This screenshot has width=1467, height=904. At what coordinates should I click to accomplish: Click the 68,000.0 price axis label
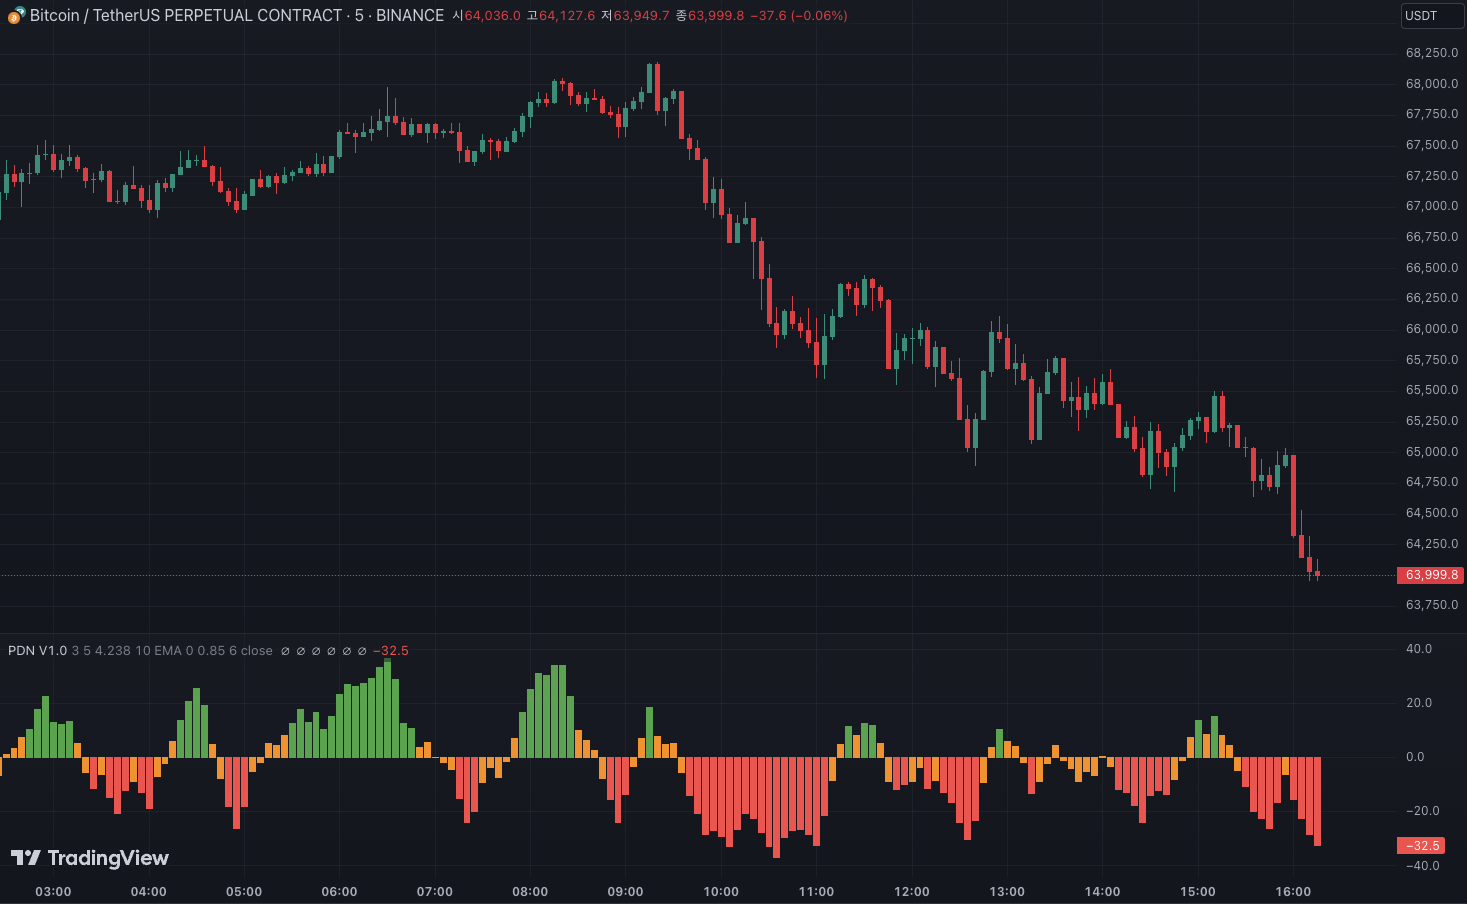(1432, 84)
